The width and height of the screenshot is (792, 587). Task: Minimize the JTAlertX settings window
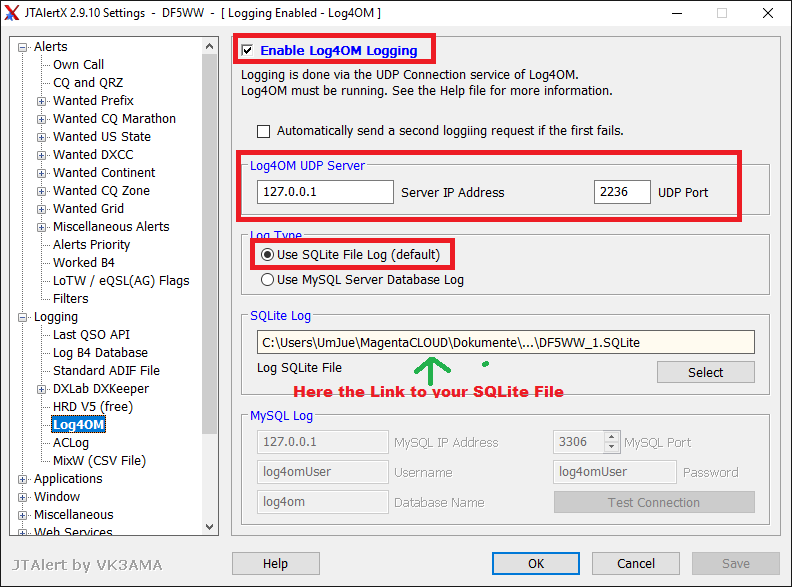[x=677, y=13]
